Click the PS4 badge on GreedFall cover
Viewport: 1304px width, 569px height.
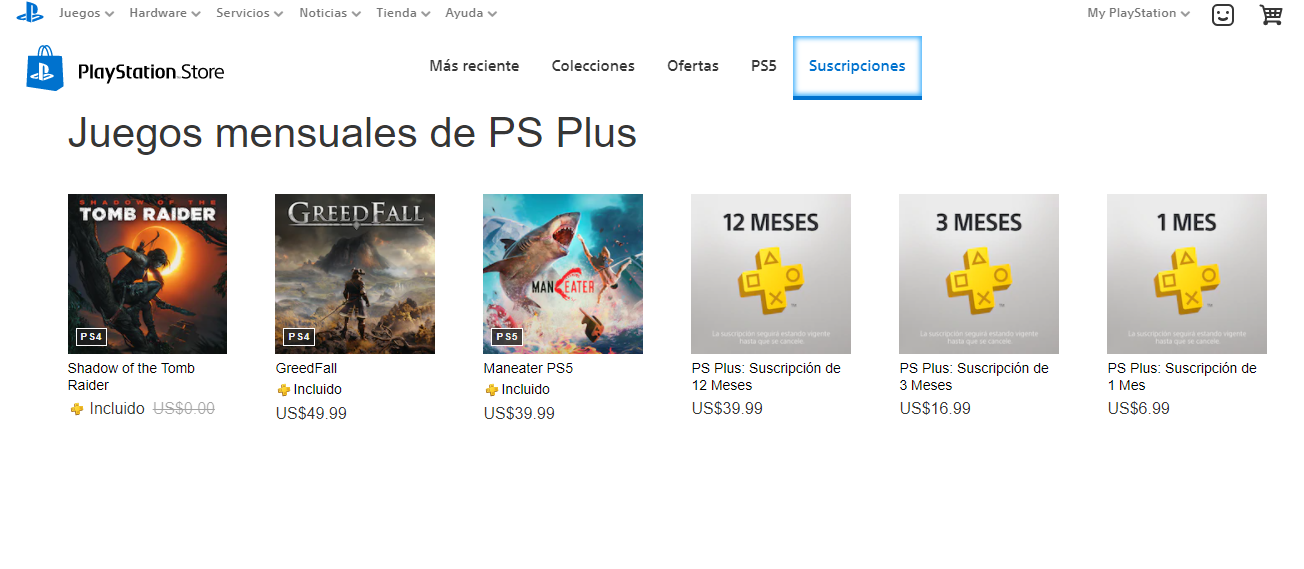[x=299, y=337]
